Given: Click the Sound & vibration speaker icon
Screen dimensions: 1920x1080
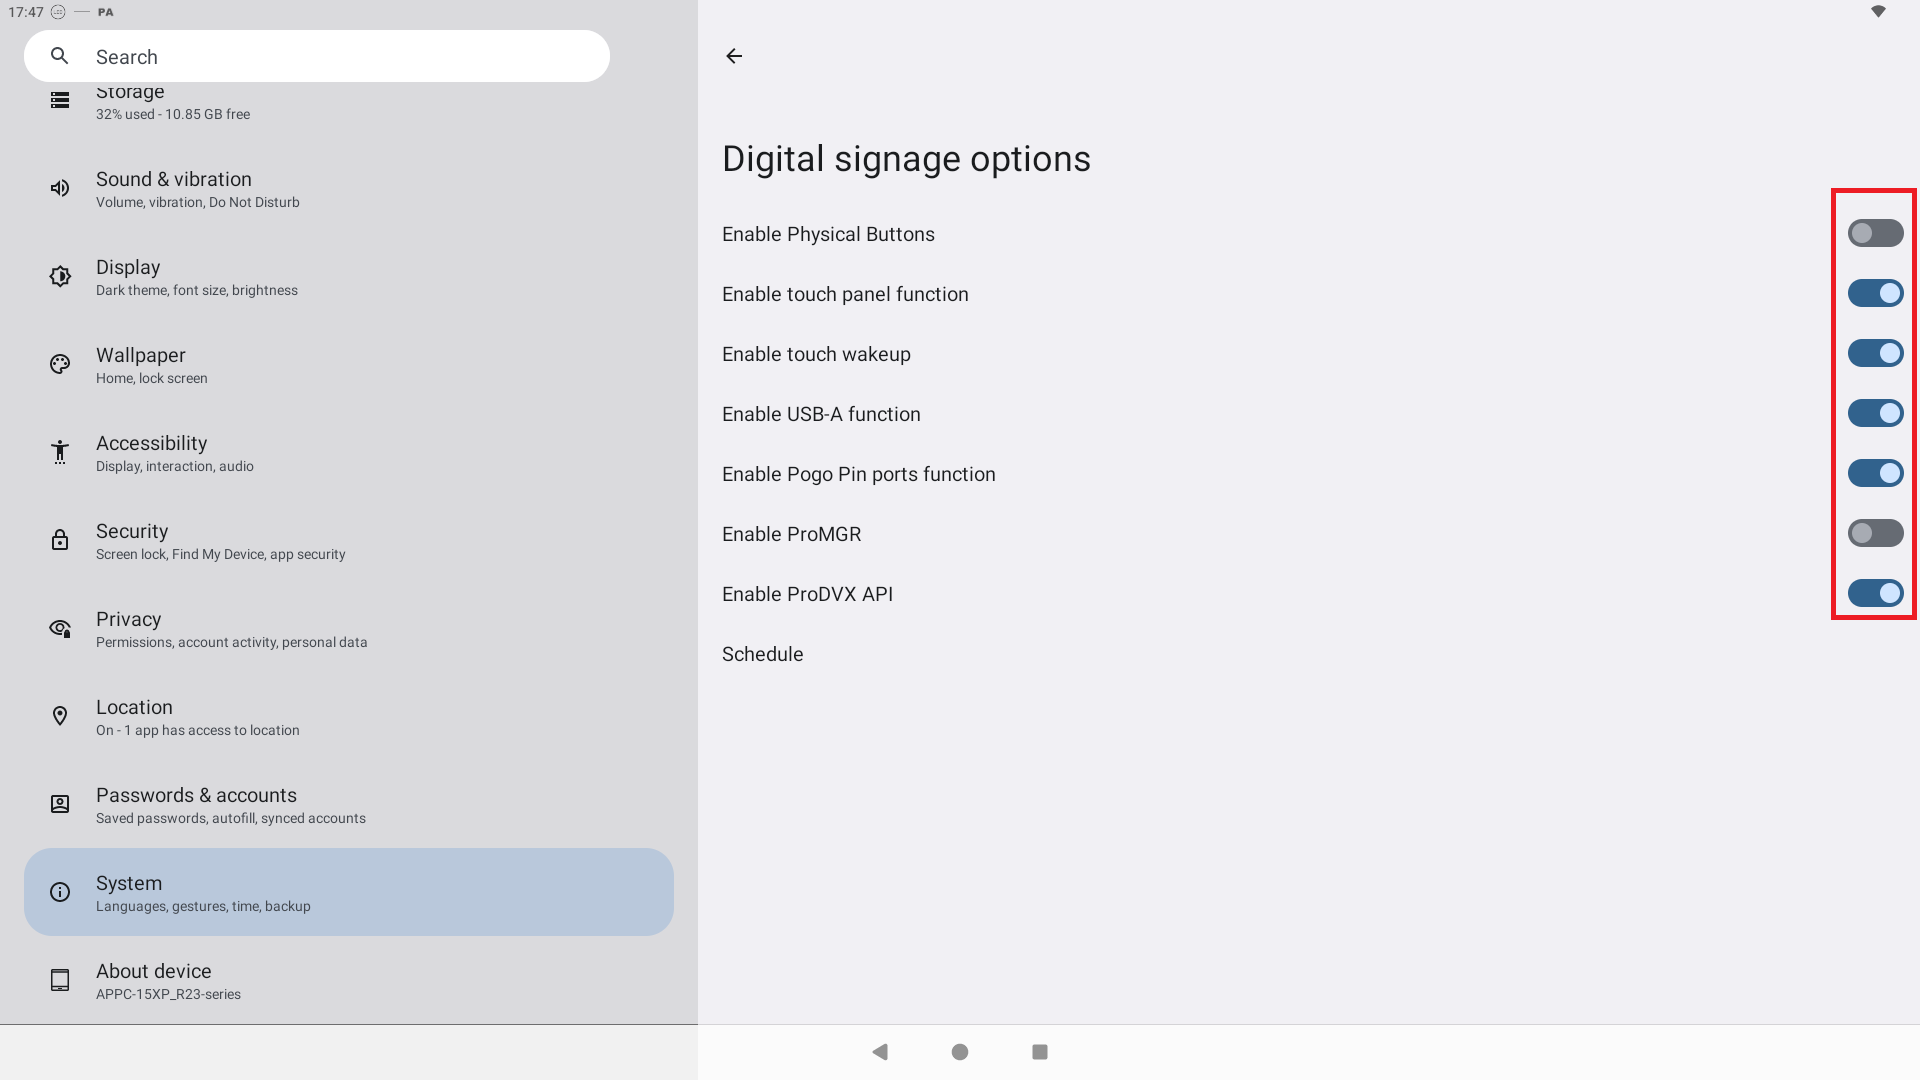Looking at the screenshot, I should [60, 188].
